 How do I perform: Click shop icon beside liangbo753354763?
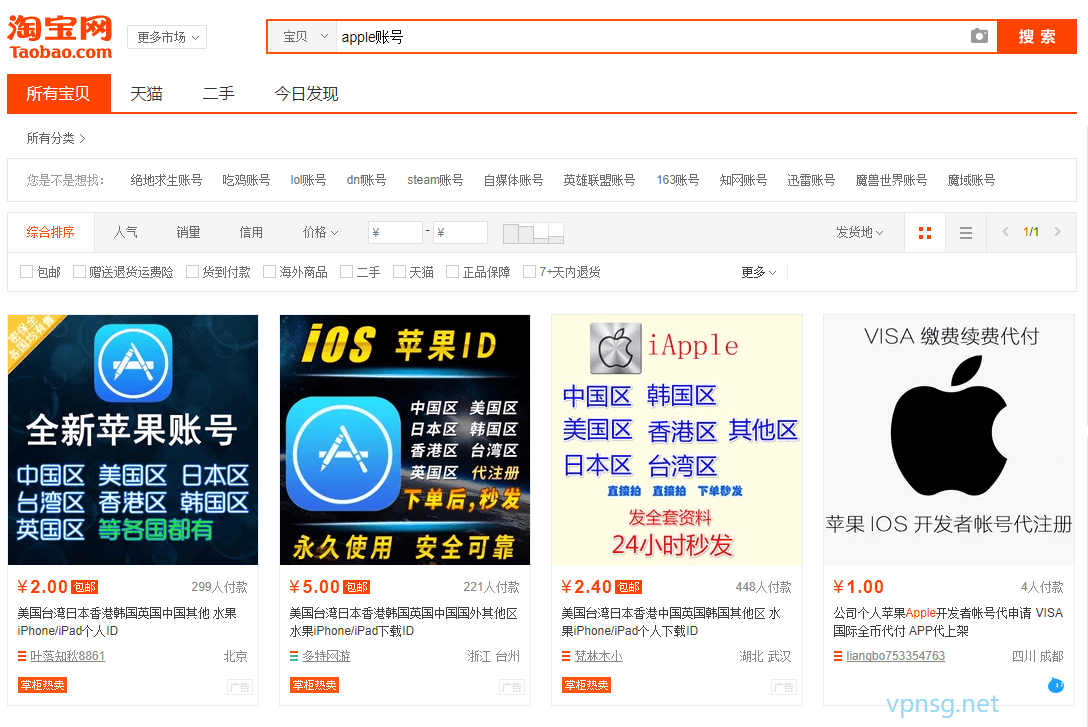tap(838, 656)
